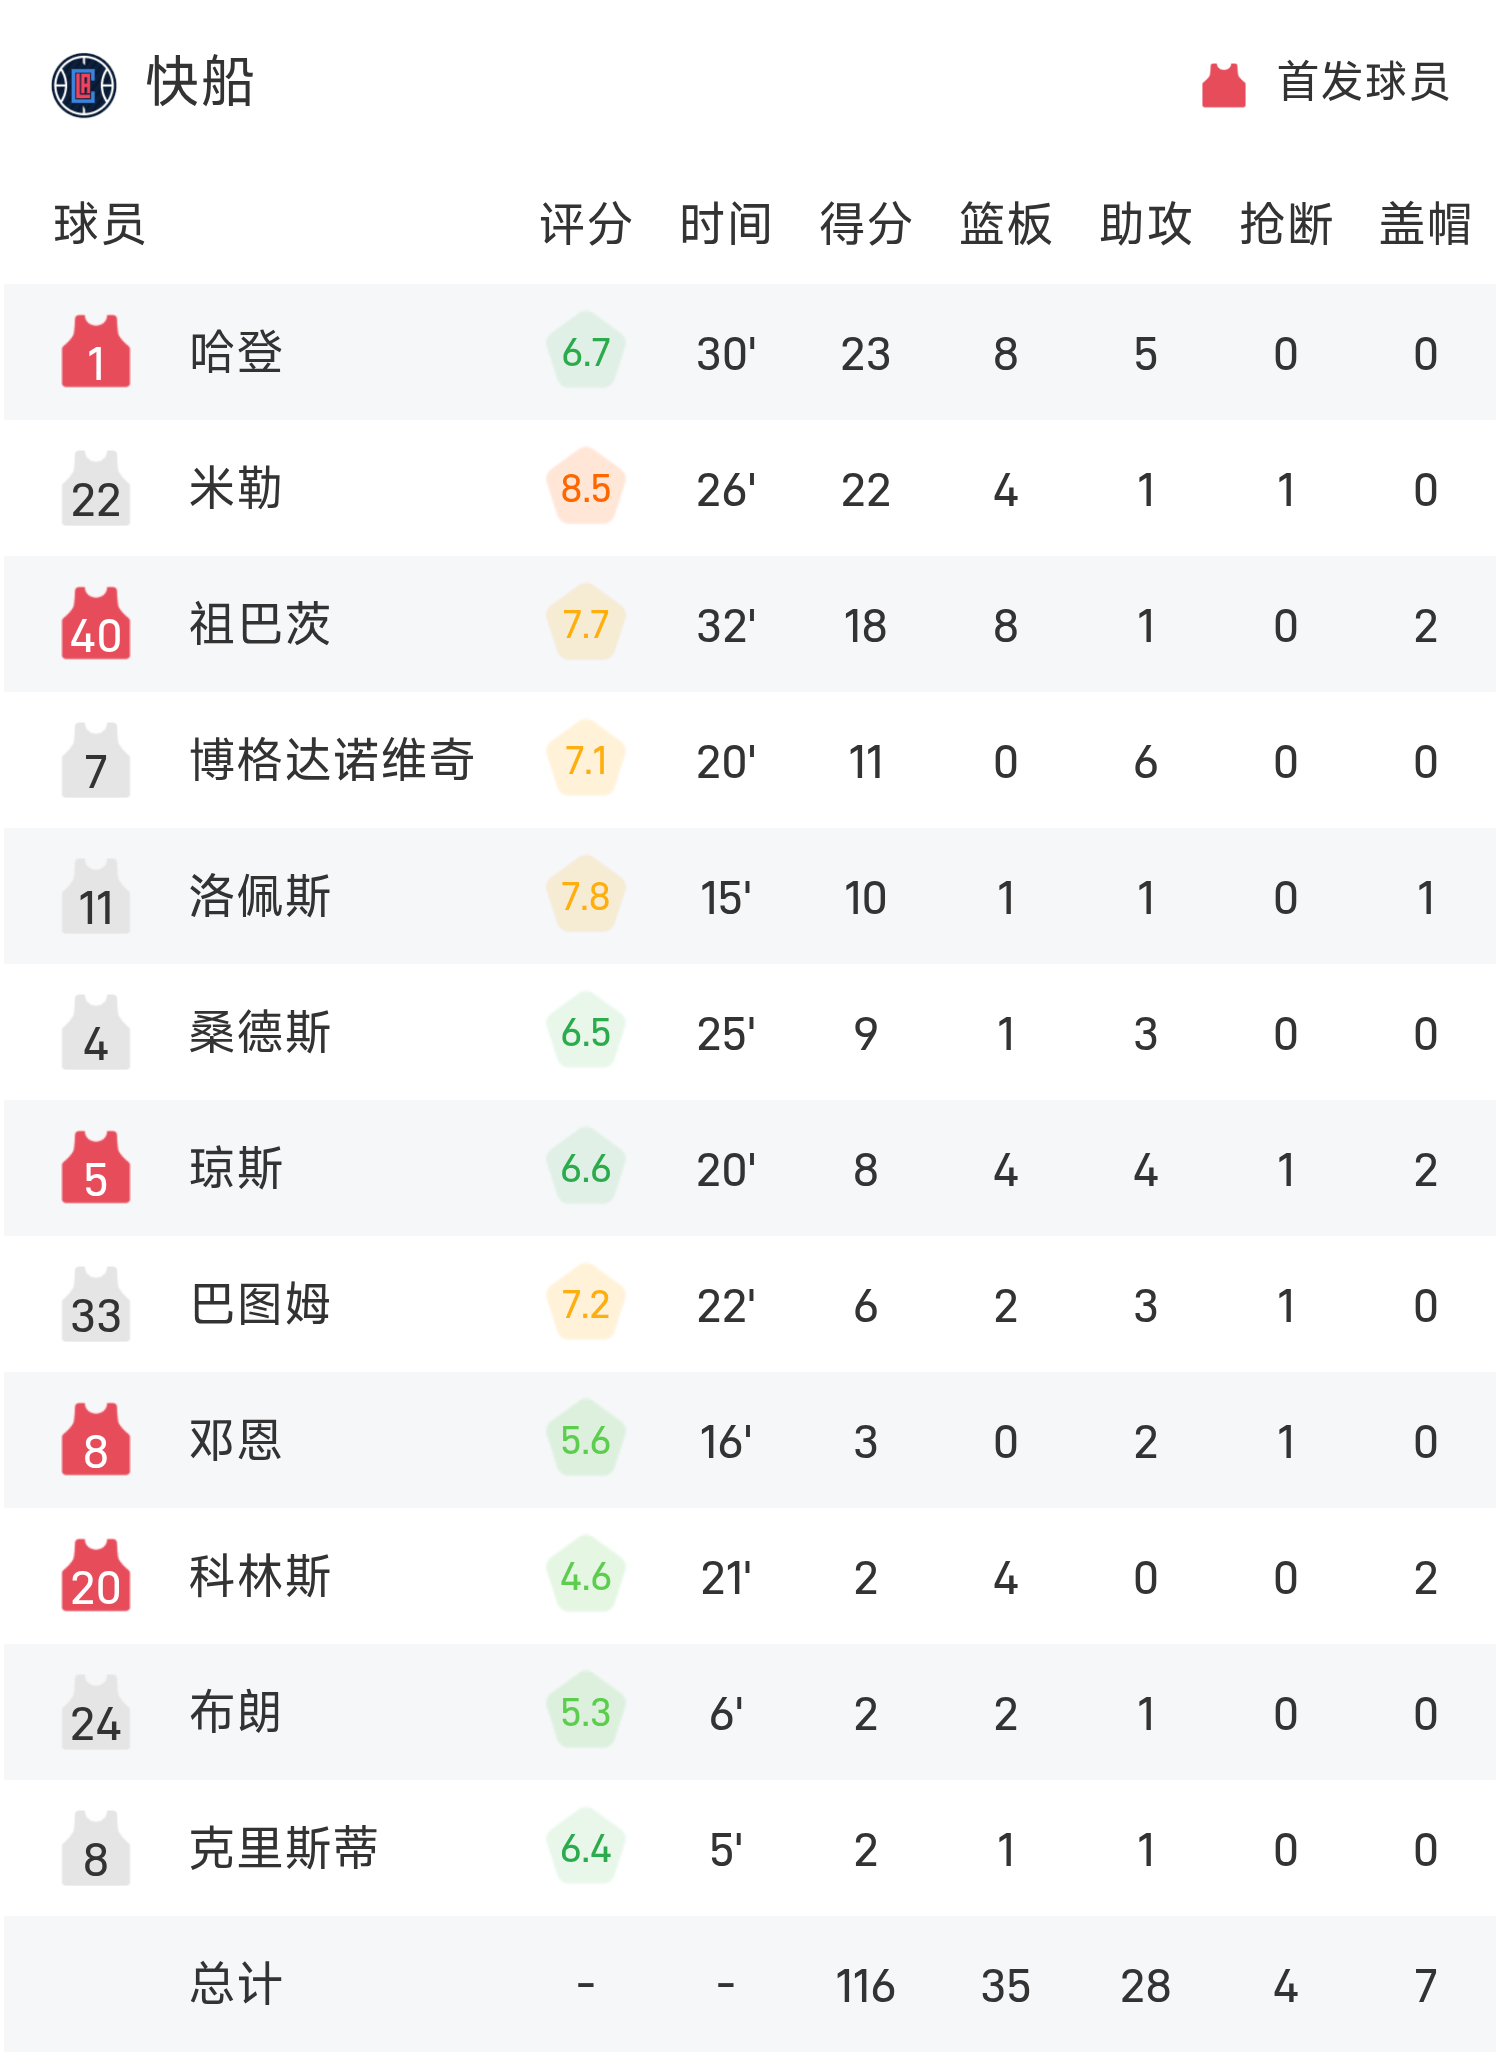
Task: Click 米勒's 8.5 rating badge
Action: pos(586,488)
